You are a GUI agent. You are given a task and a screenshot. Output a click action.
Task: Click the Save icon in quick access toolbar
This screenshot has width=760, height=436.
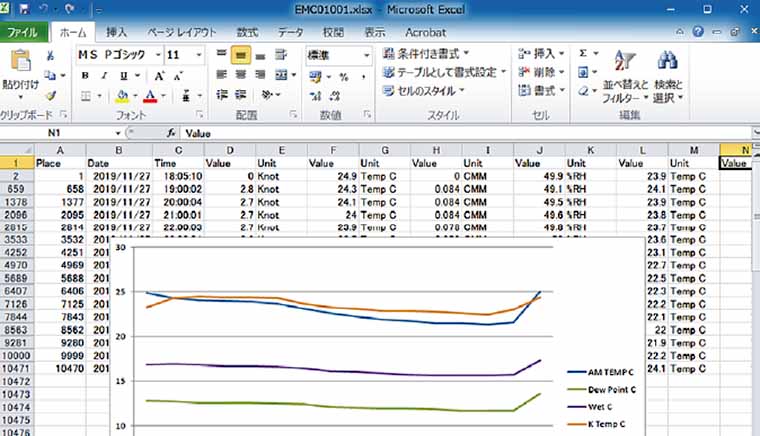coord(24,9)
